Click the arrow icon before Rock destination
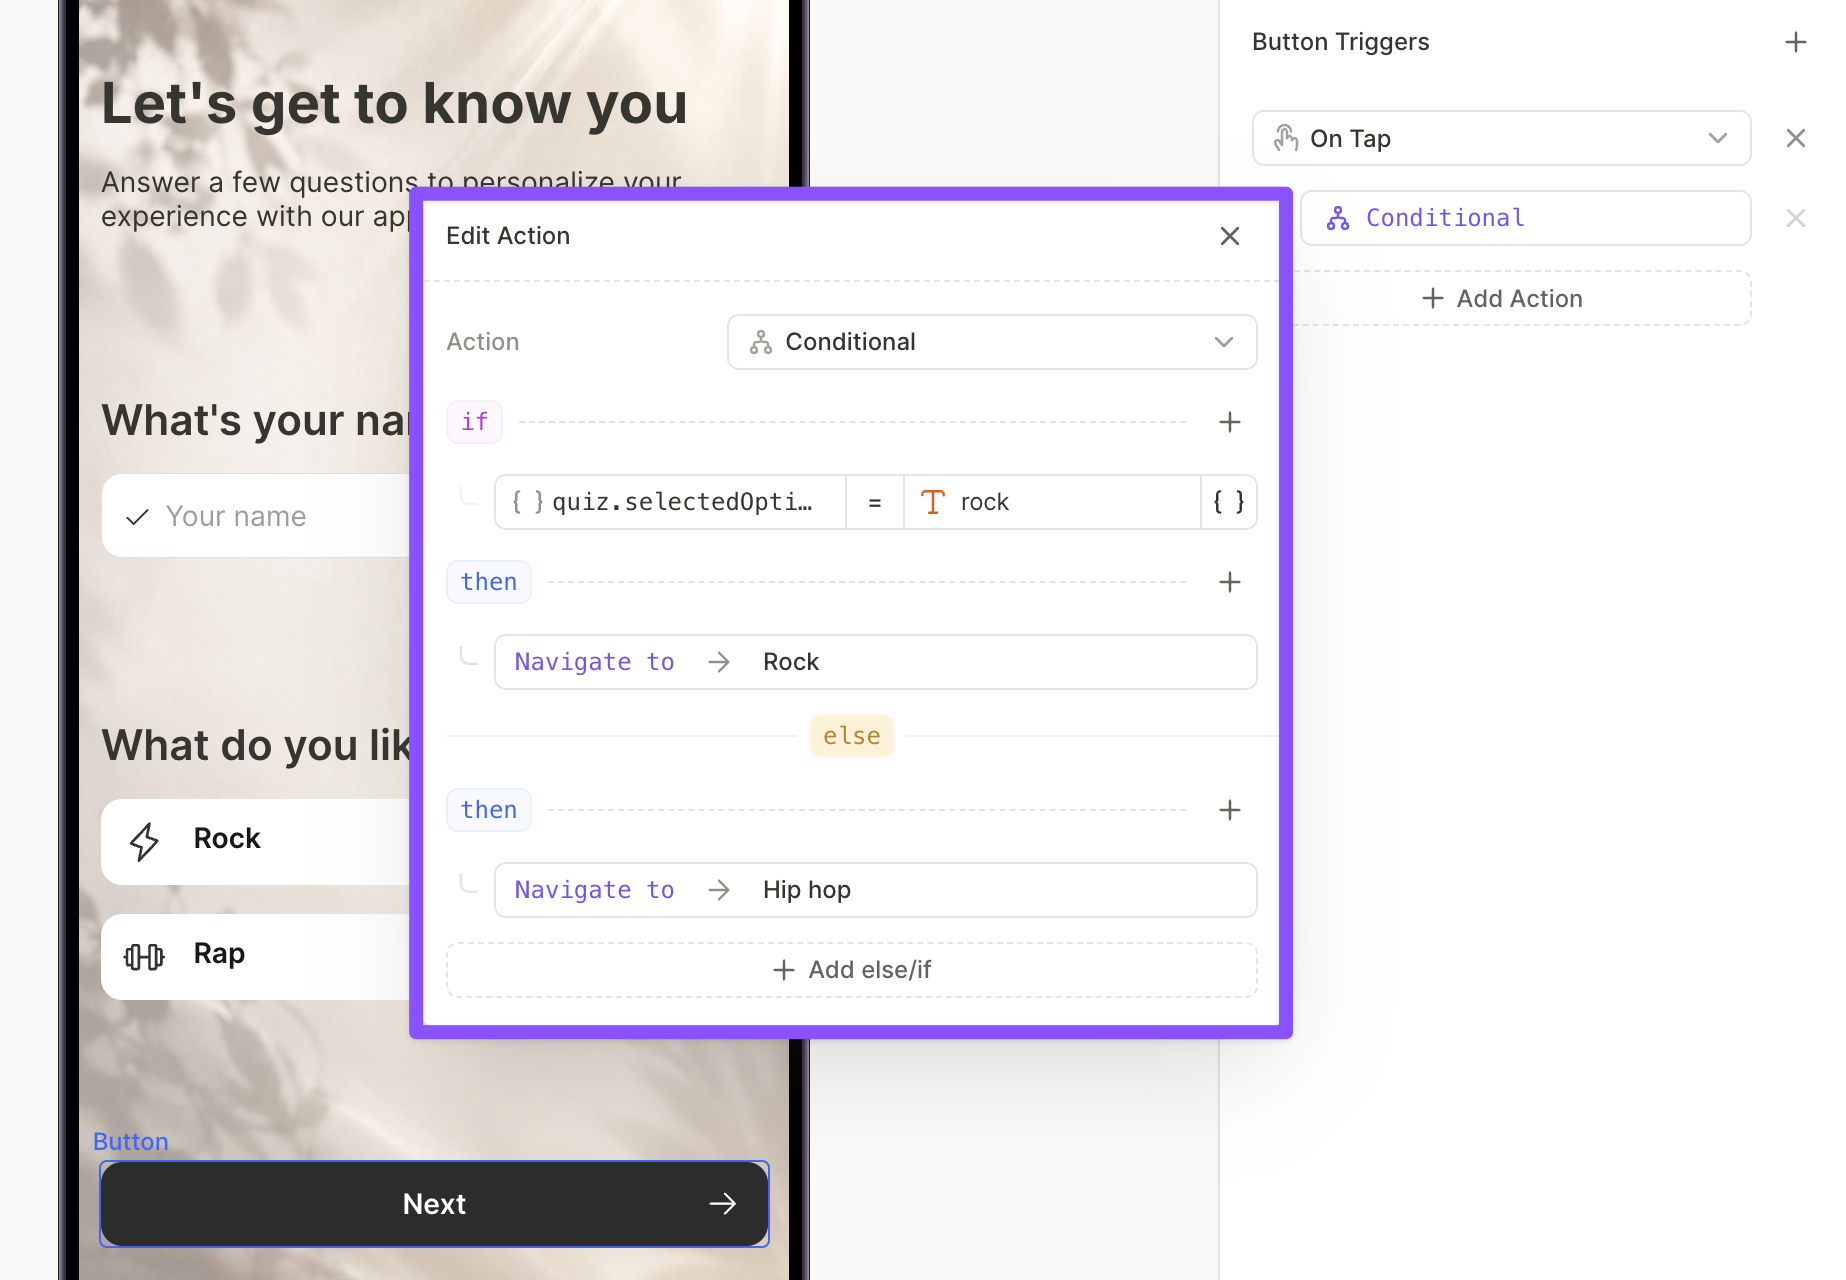The height and width of the screenshot is (1280, 1846). click(719, 662)
